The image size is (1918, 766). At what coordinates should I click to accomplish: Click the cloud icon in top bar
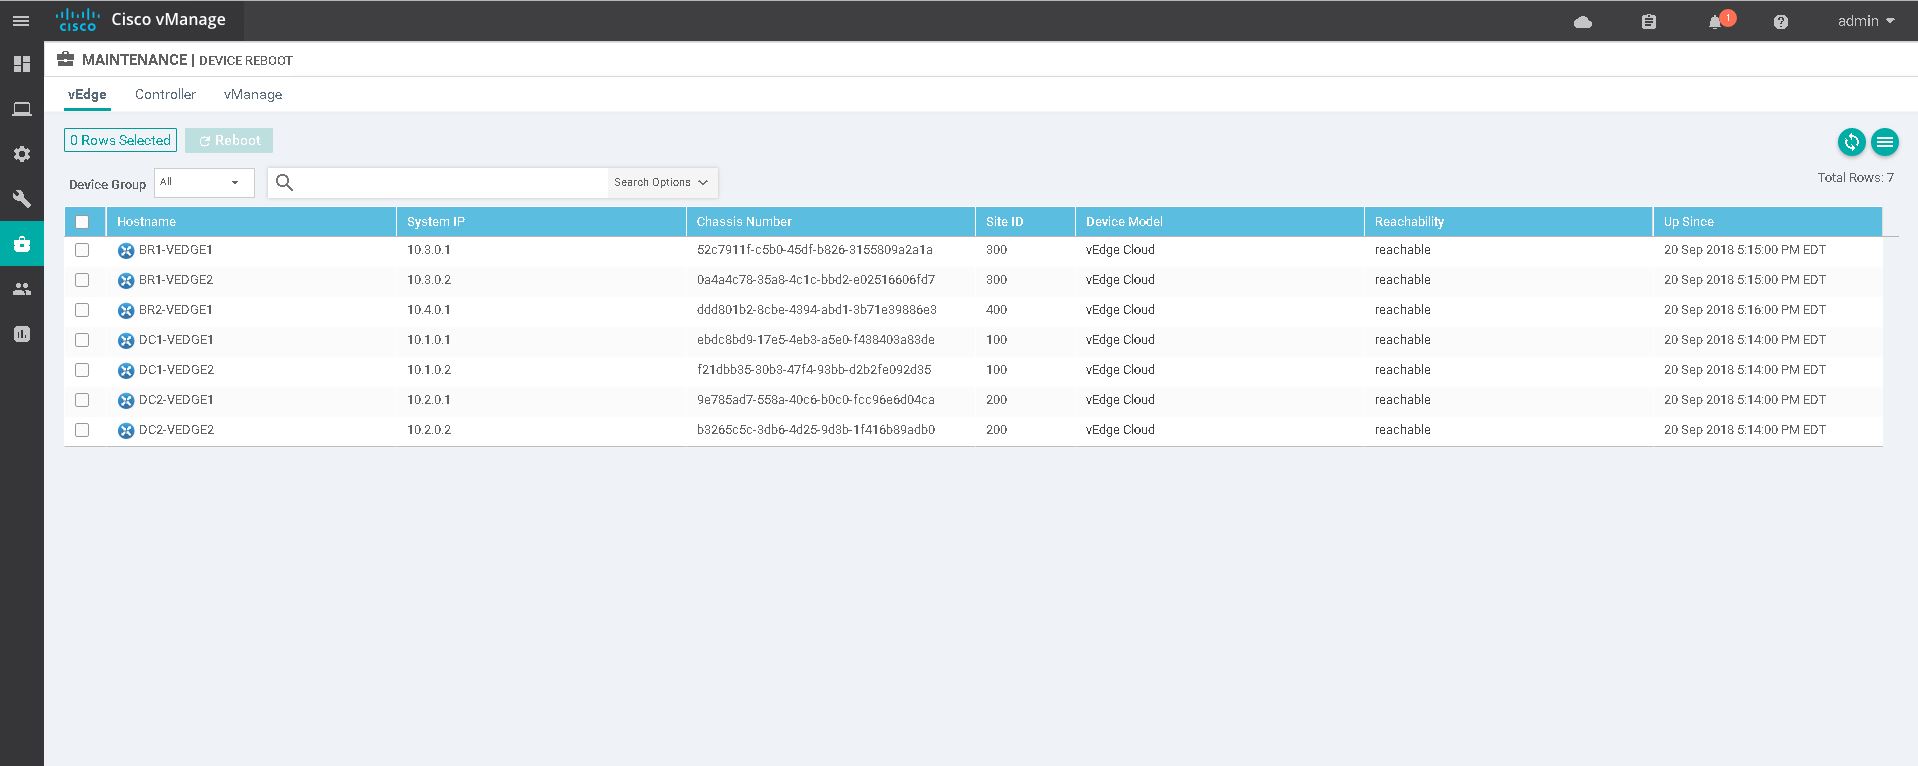pyautogui.click(x=1583, y=21)
